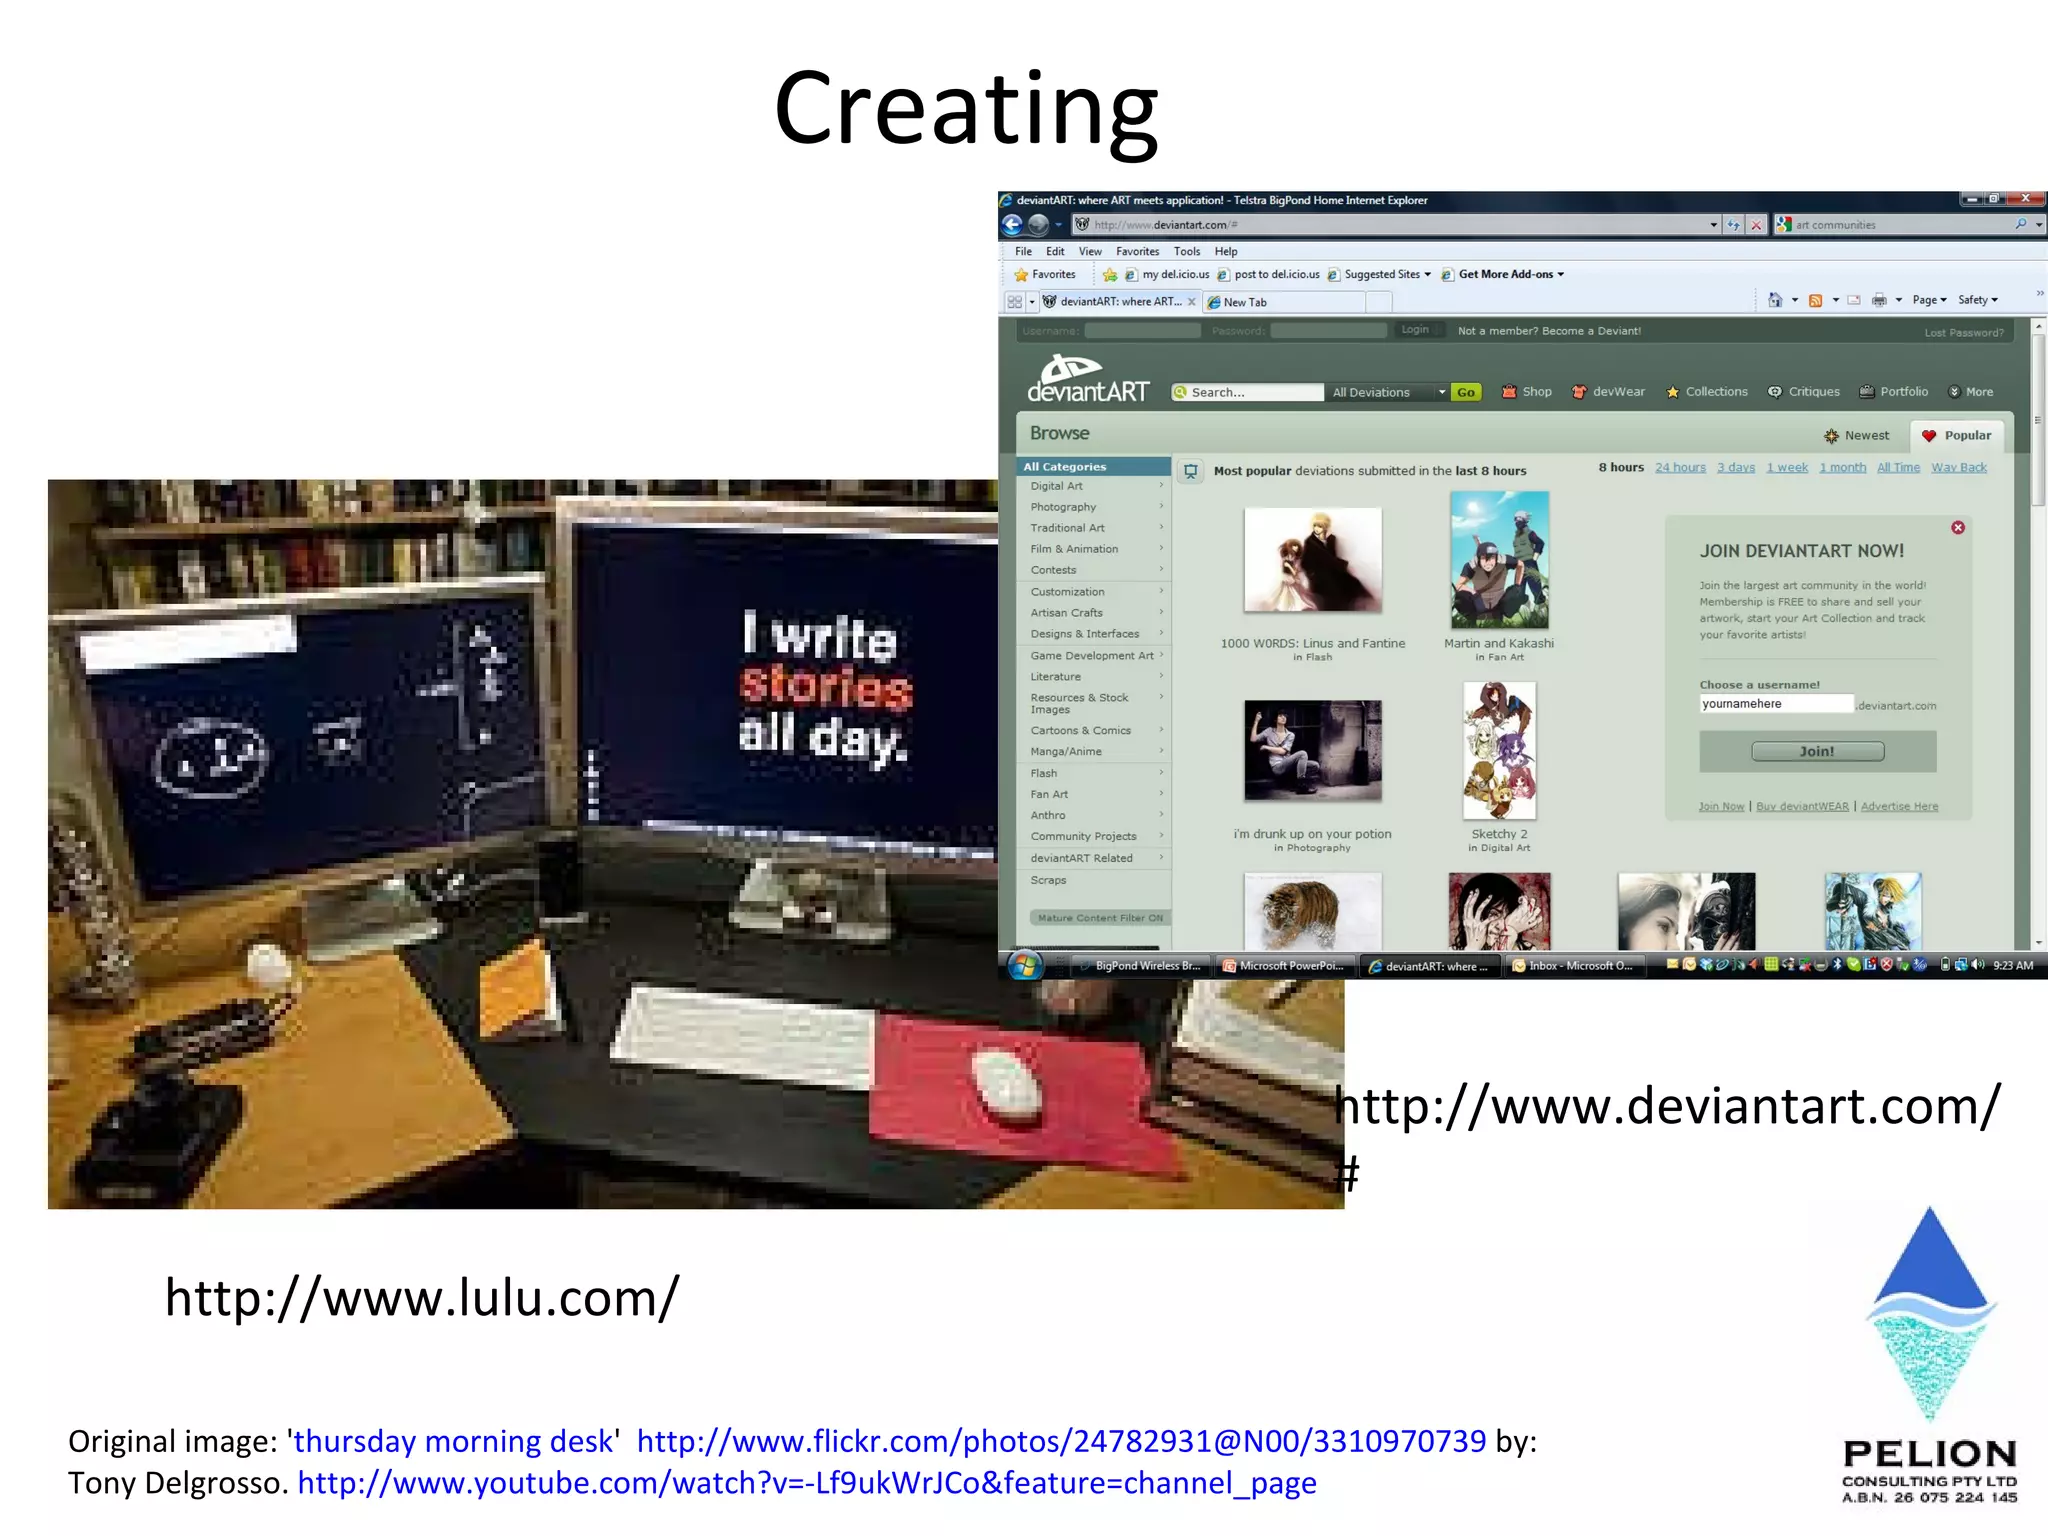Click the volume speaker icon in the system tray
The image size is (2048, 1536).
point(1978,965)
